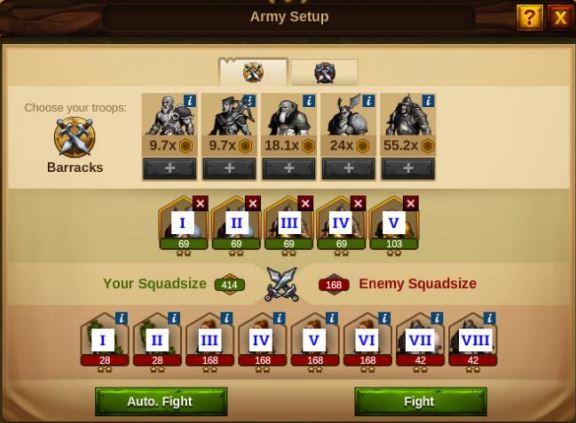Switch to the Barracks crossed swords tab

[253, 72]
